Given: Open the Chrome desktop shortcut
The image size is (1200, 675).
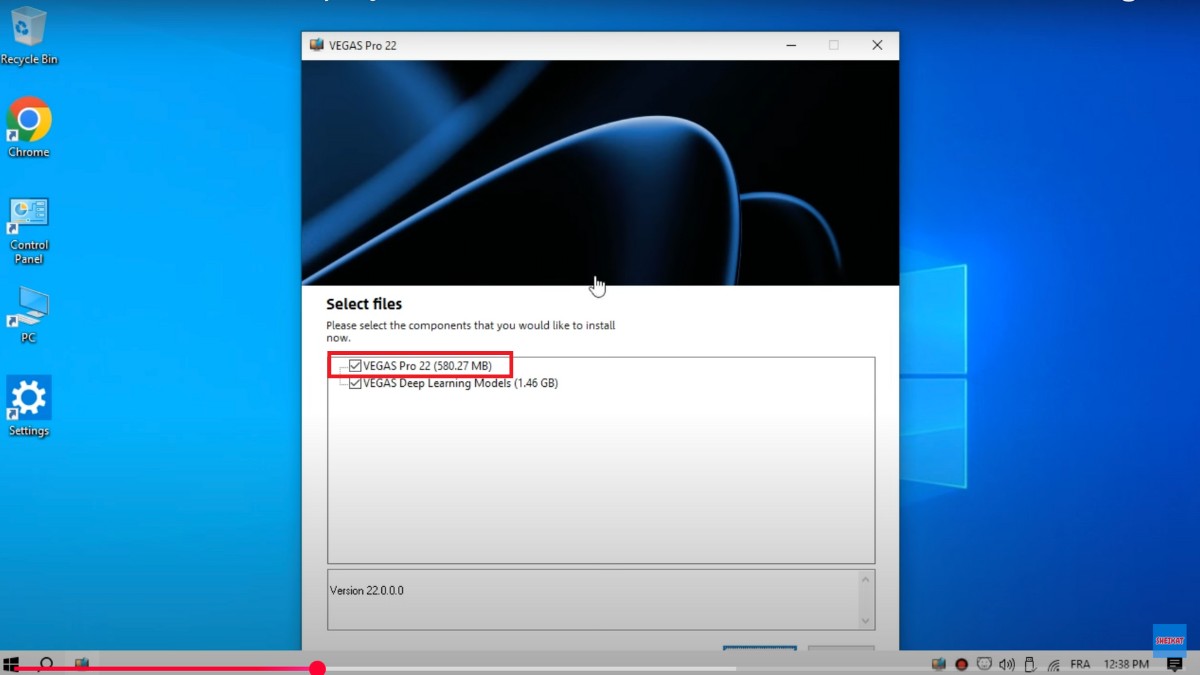Looking at the screenshot, I should click(x=29, y=127).
